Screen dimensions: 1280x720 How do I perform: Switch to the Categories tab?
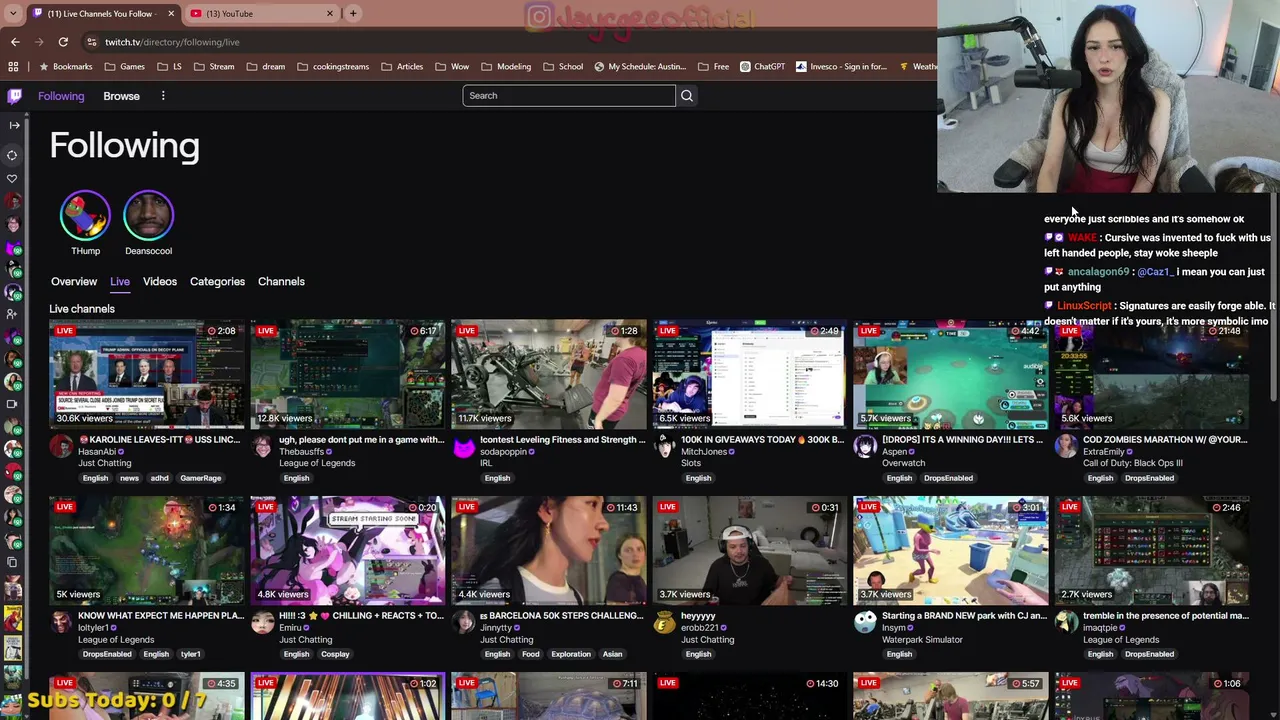tap(217, 282)
